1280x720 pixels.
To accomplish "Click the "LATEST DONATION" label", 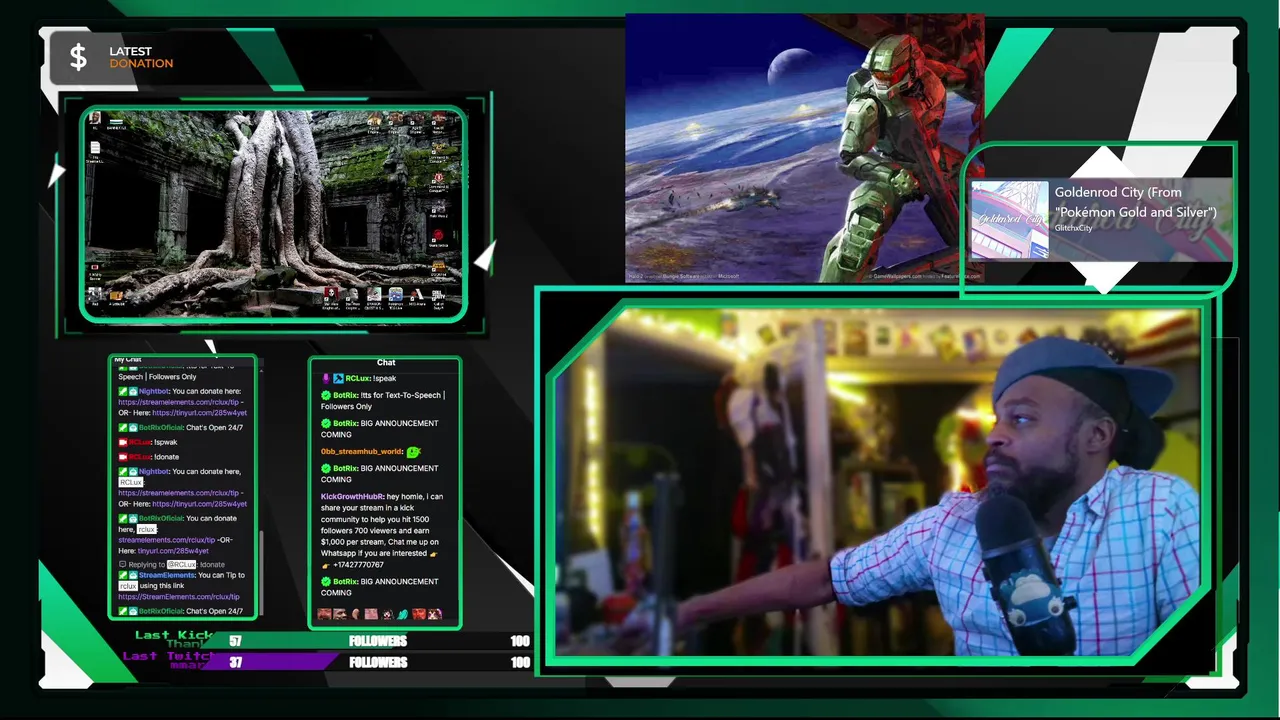I will click(141, 57).
